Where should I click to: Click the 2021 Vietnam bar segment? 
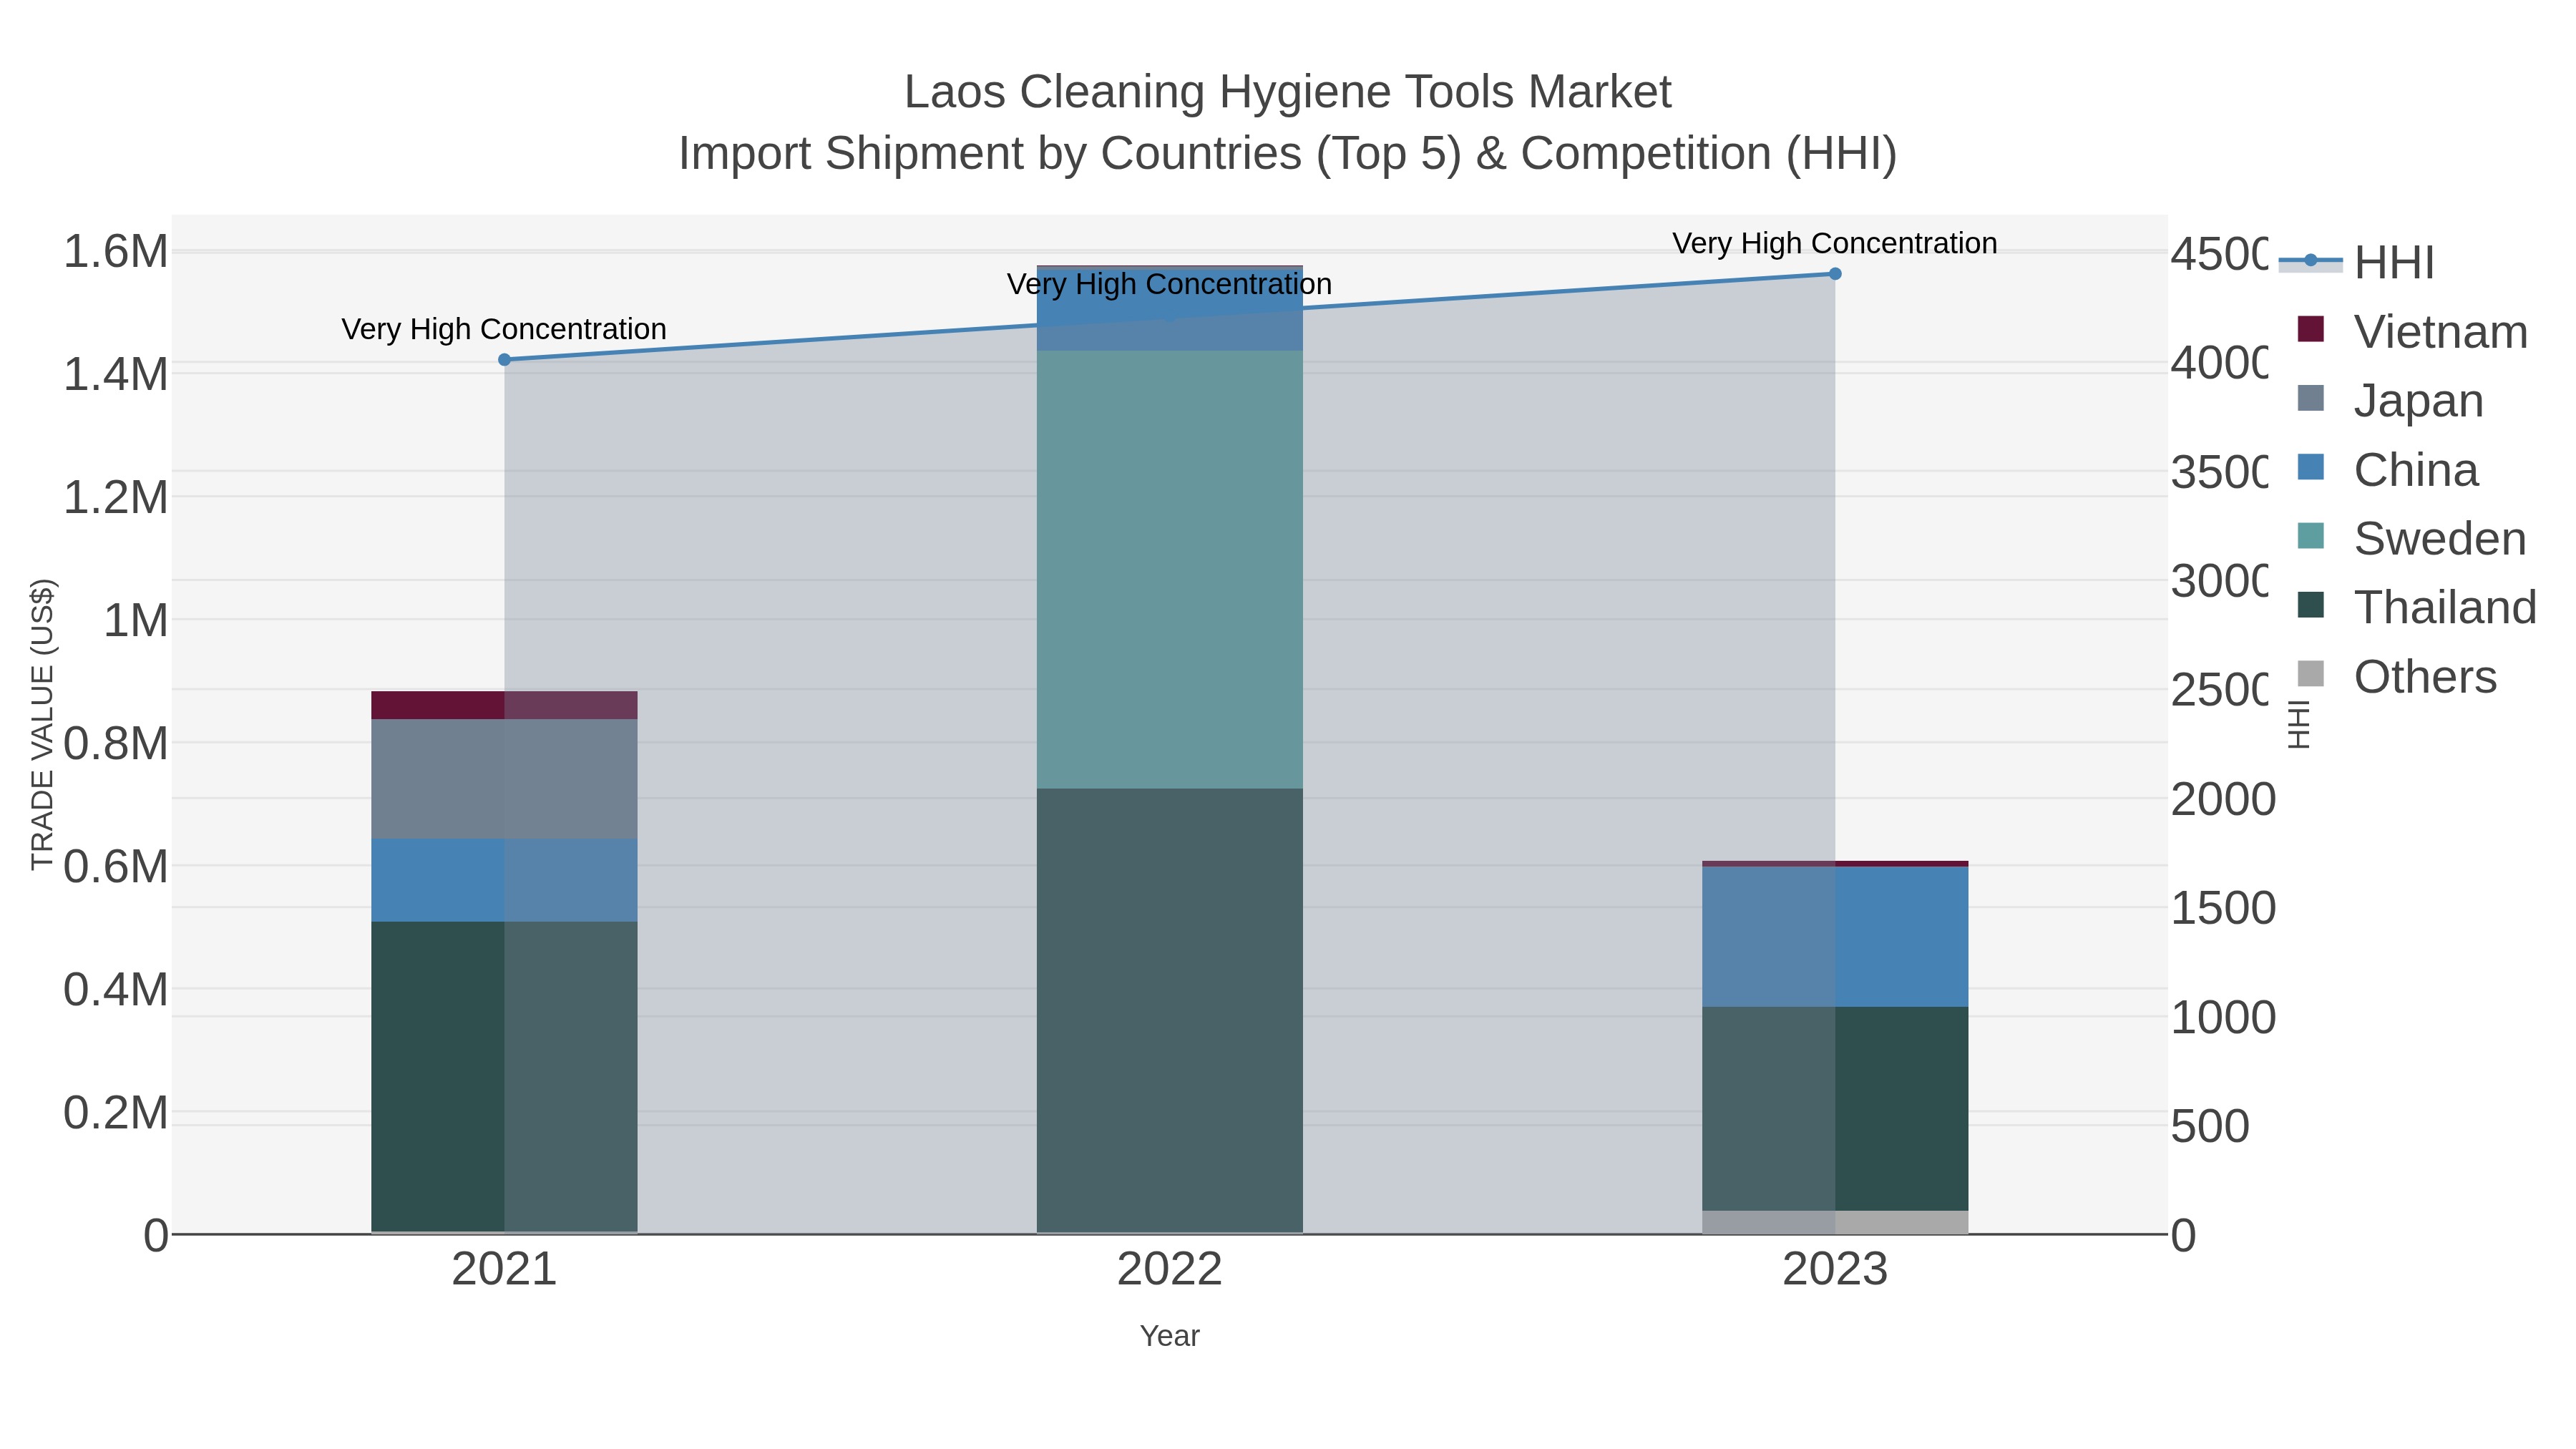(x=504, y=705)
